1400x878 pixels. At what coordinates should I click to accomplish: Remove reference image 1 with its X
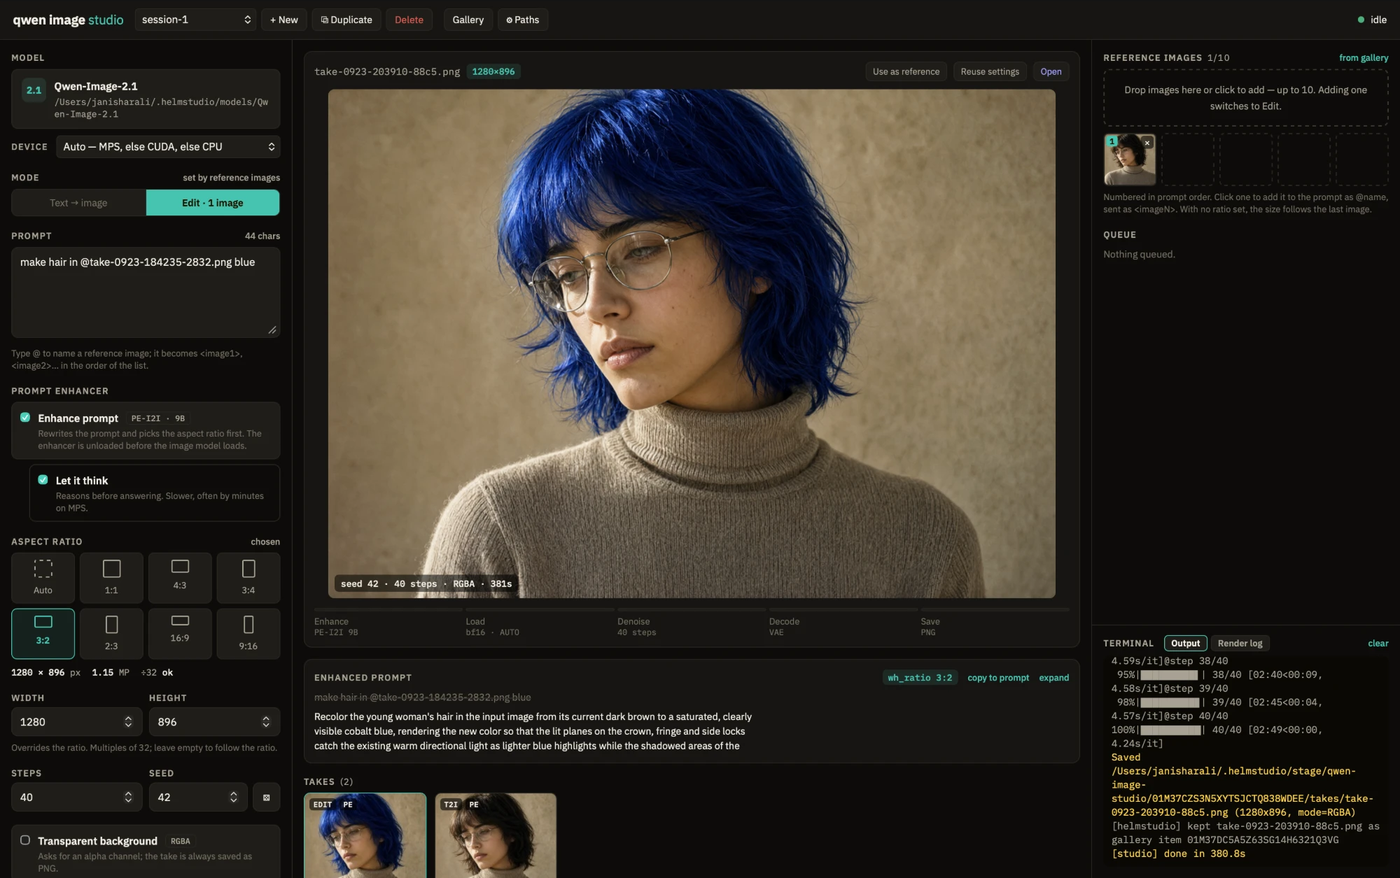pyautogui.click(x=1147, y=143)
